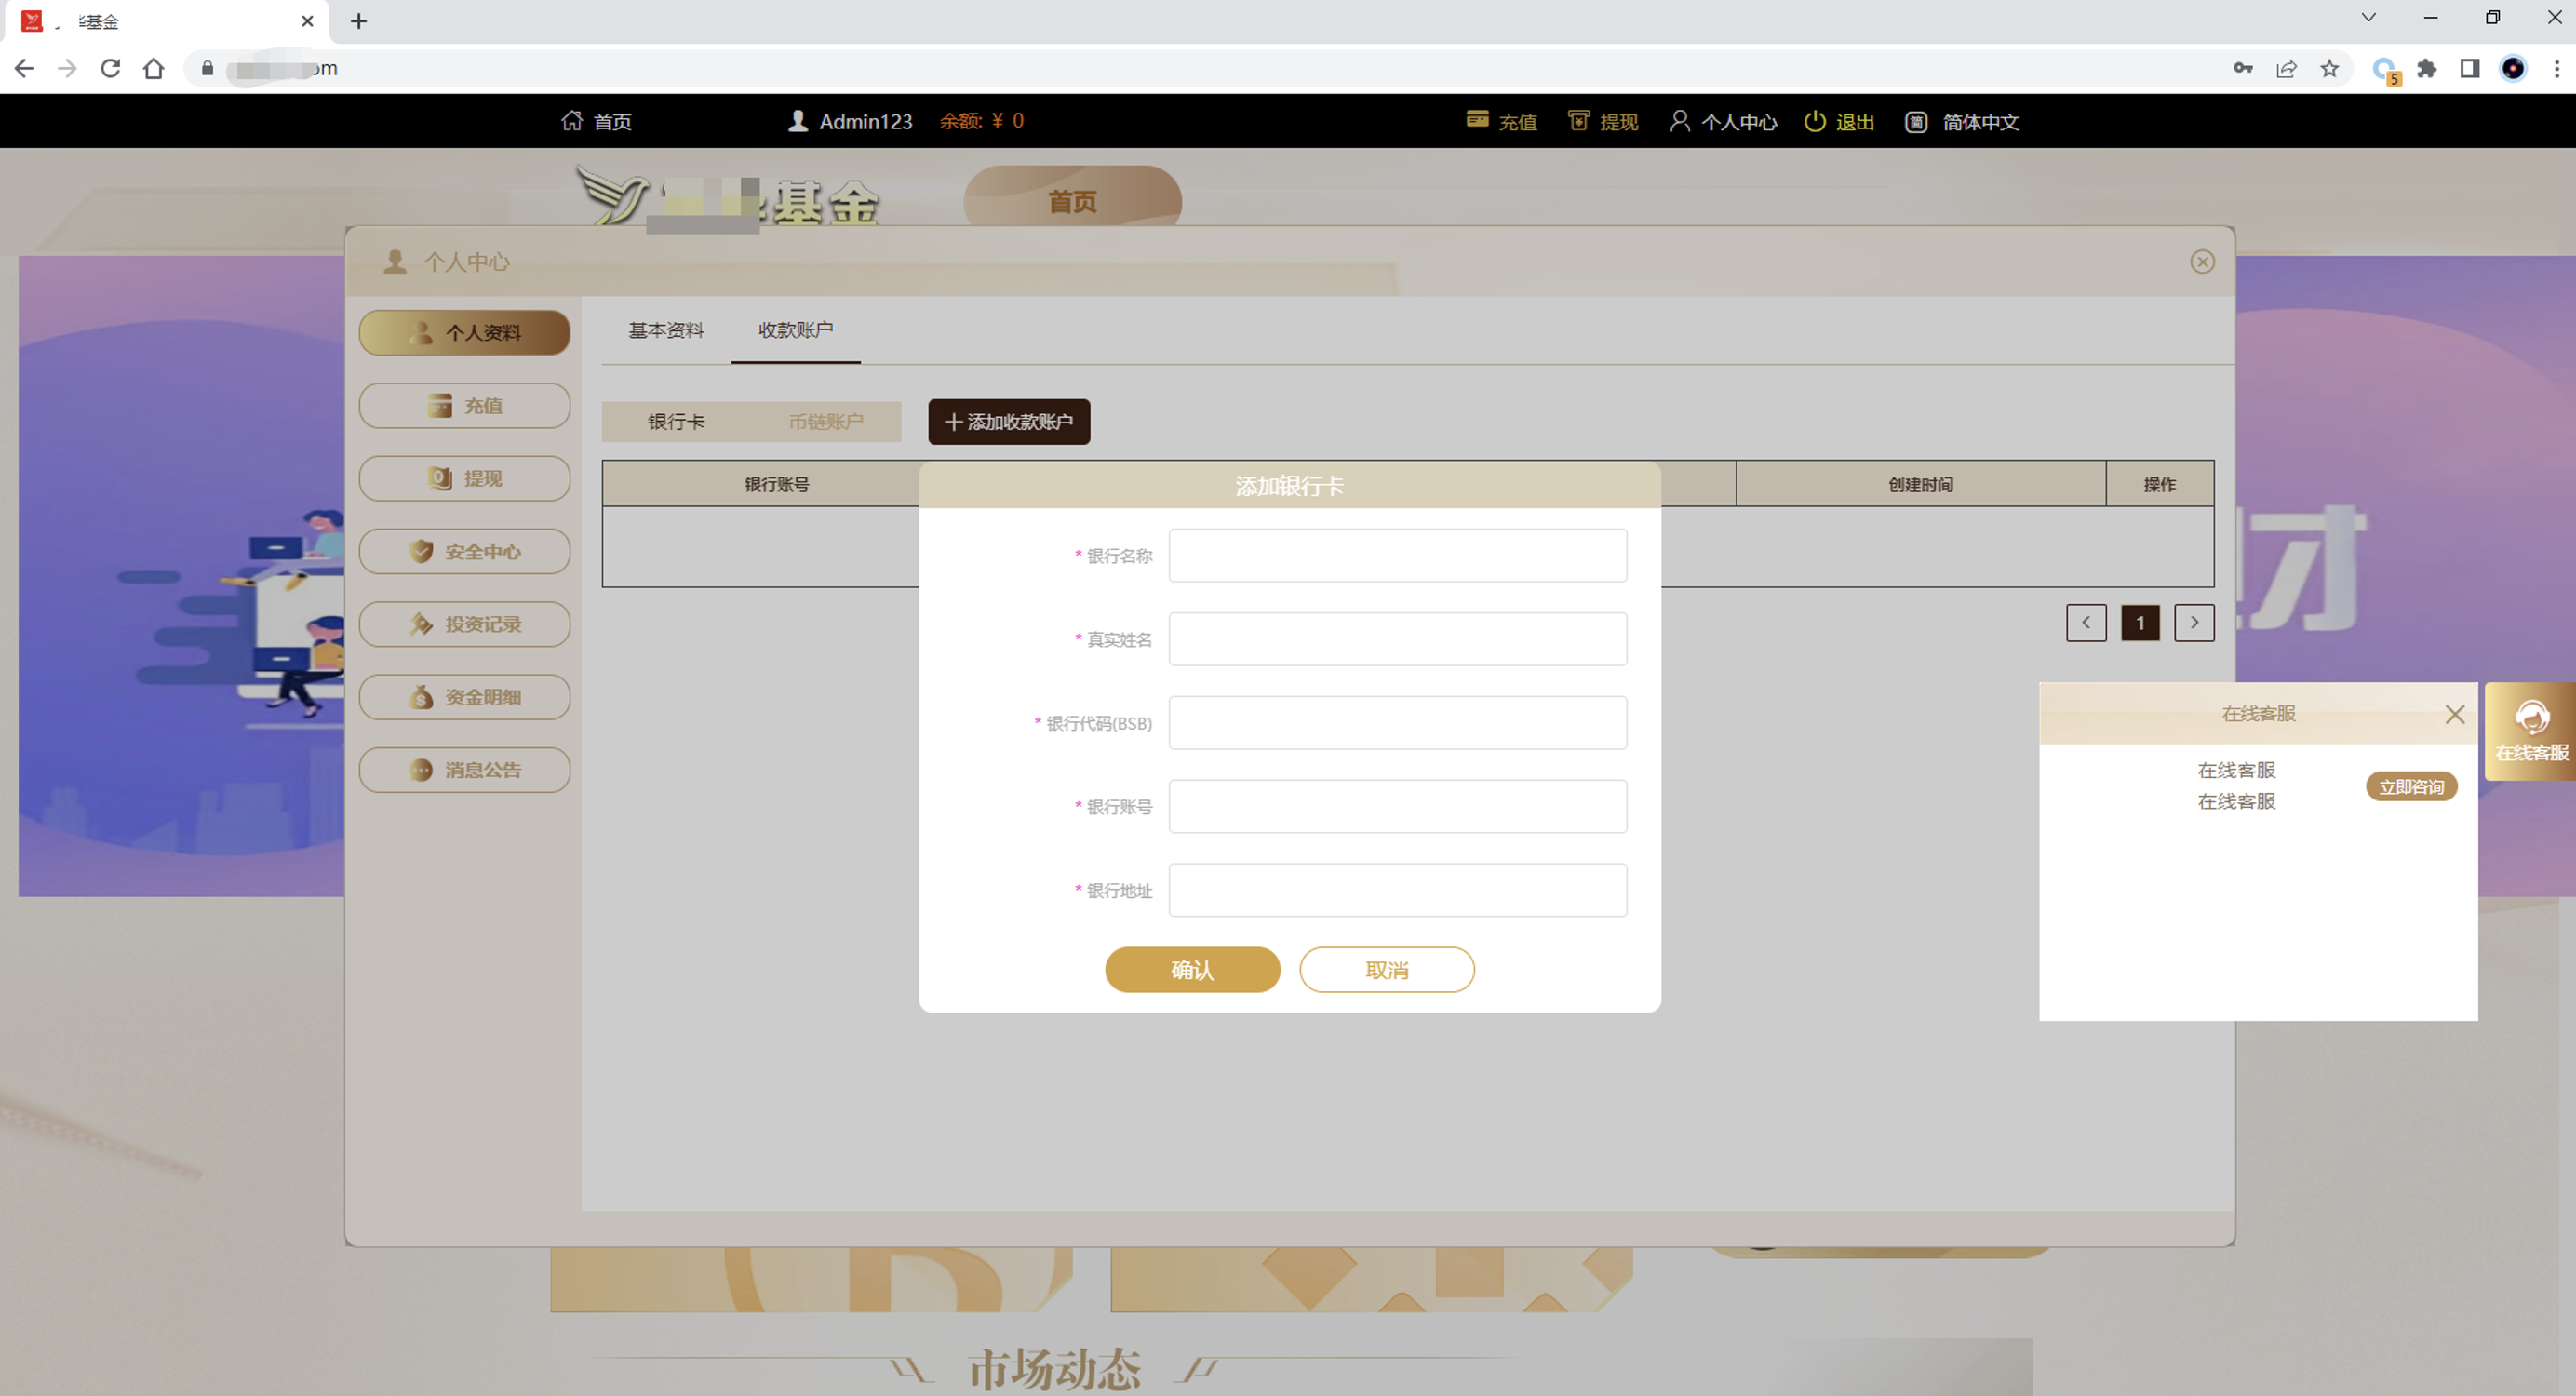The width and height of the screenshot is (2576, 1396).
Task: Select 充值 in the sidebar
Action: click(465, 406)
